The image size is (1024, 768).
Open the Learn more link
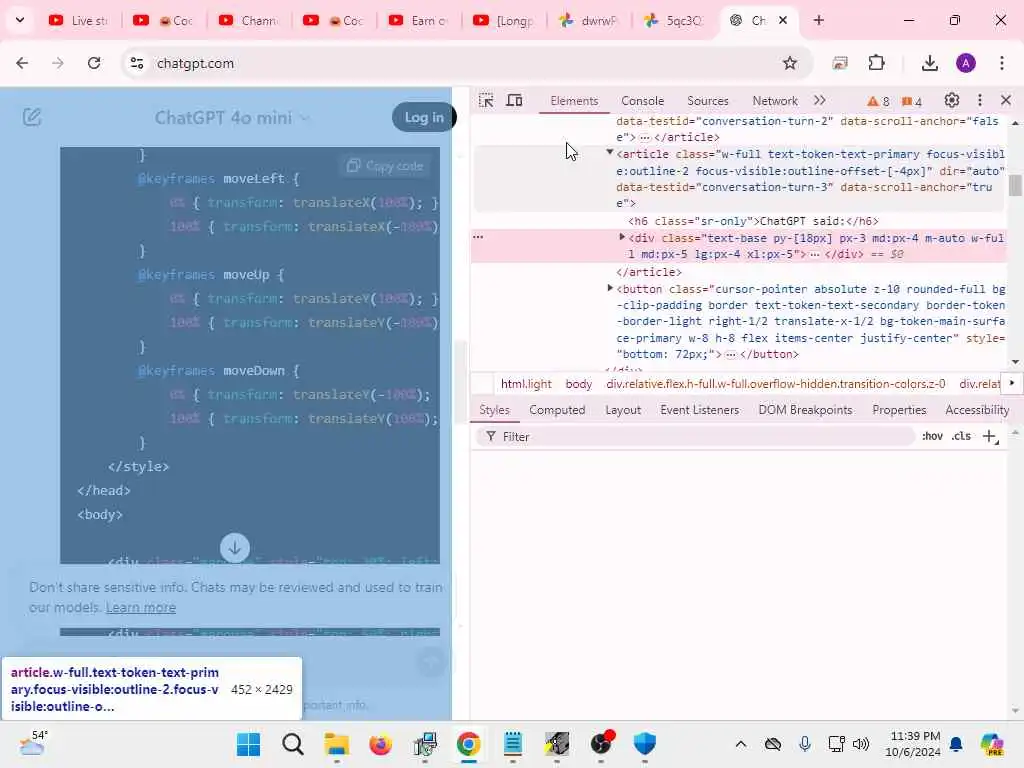pos(140,607)
